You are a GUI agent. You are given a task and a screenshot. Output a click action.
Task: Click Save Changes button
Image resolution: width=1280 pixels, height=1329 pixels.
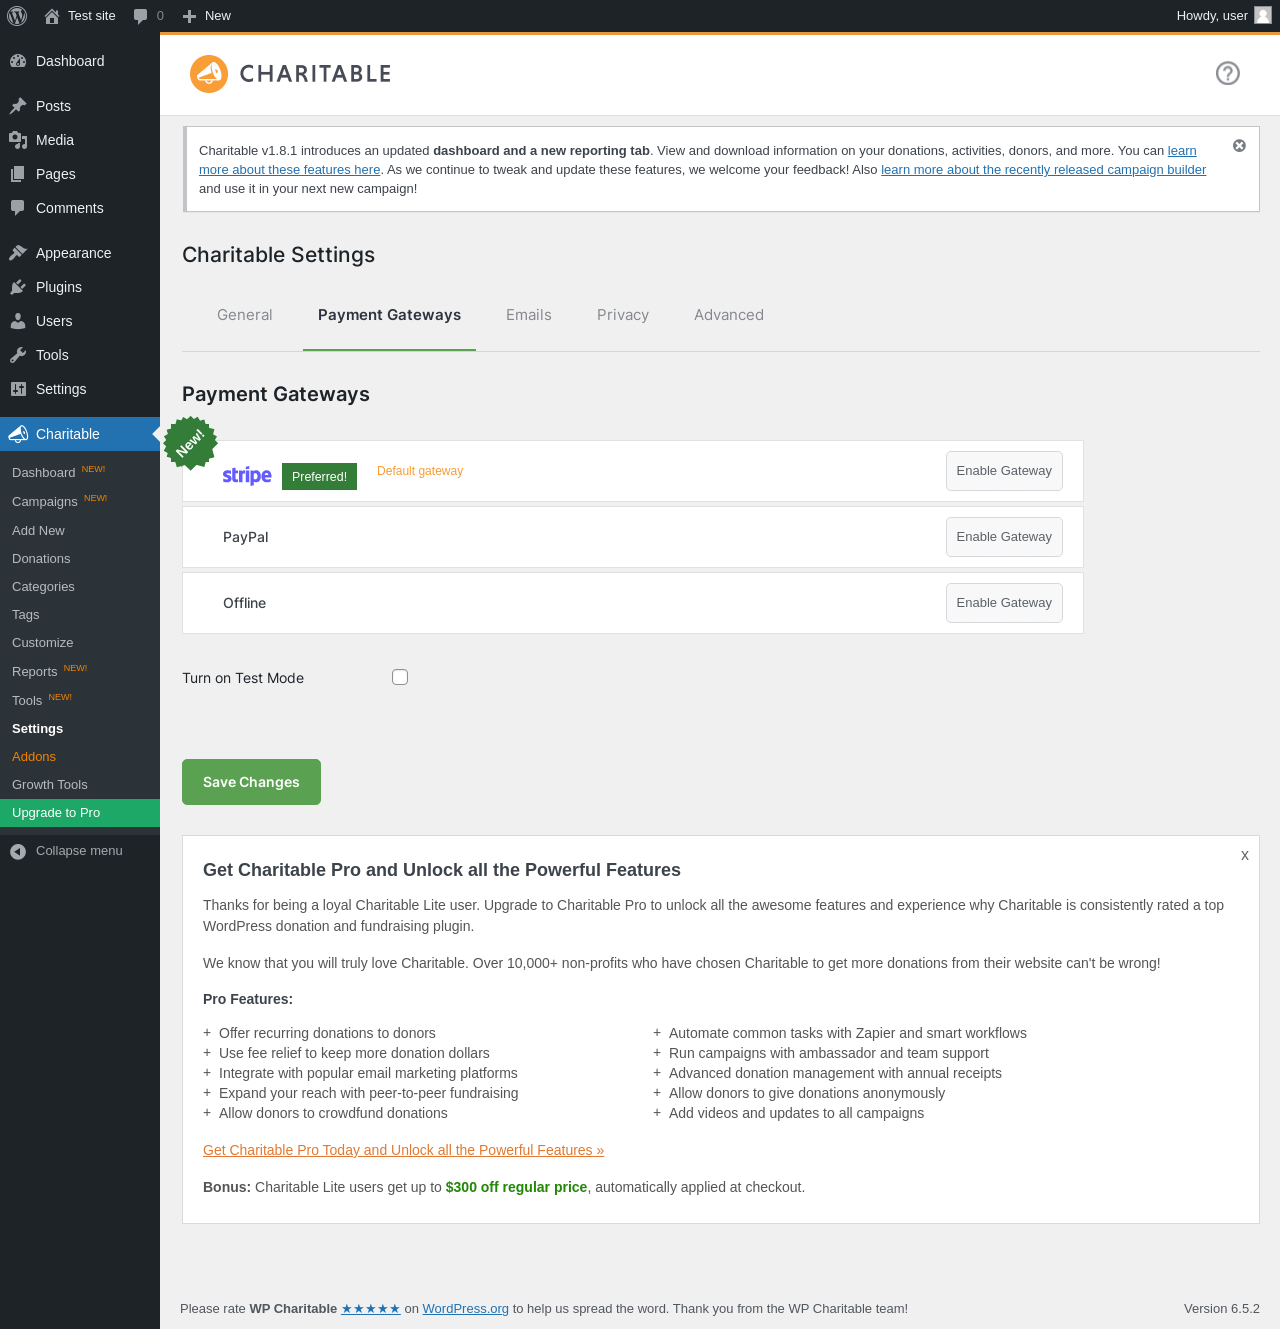point(251,782)
